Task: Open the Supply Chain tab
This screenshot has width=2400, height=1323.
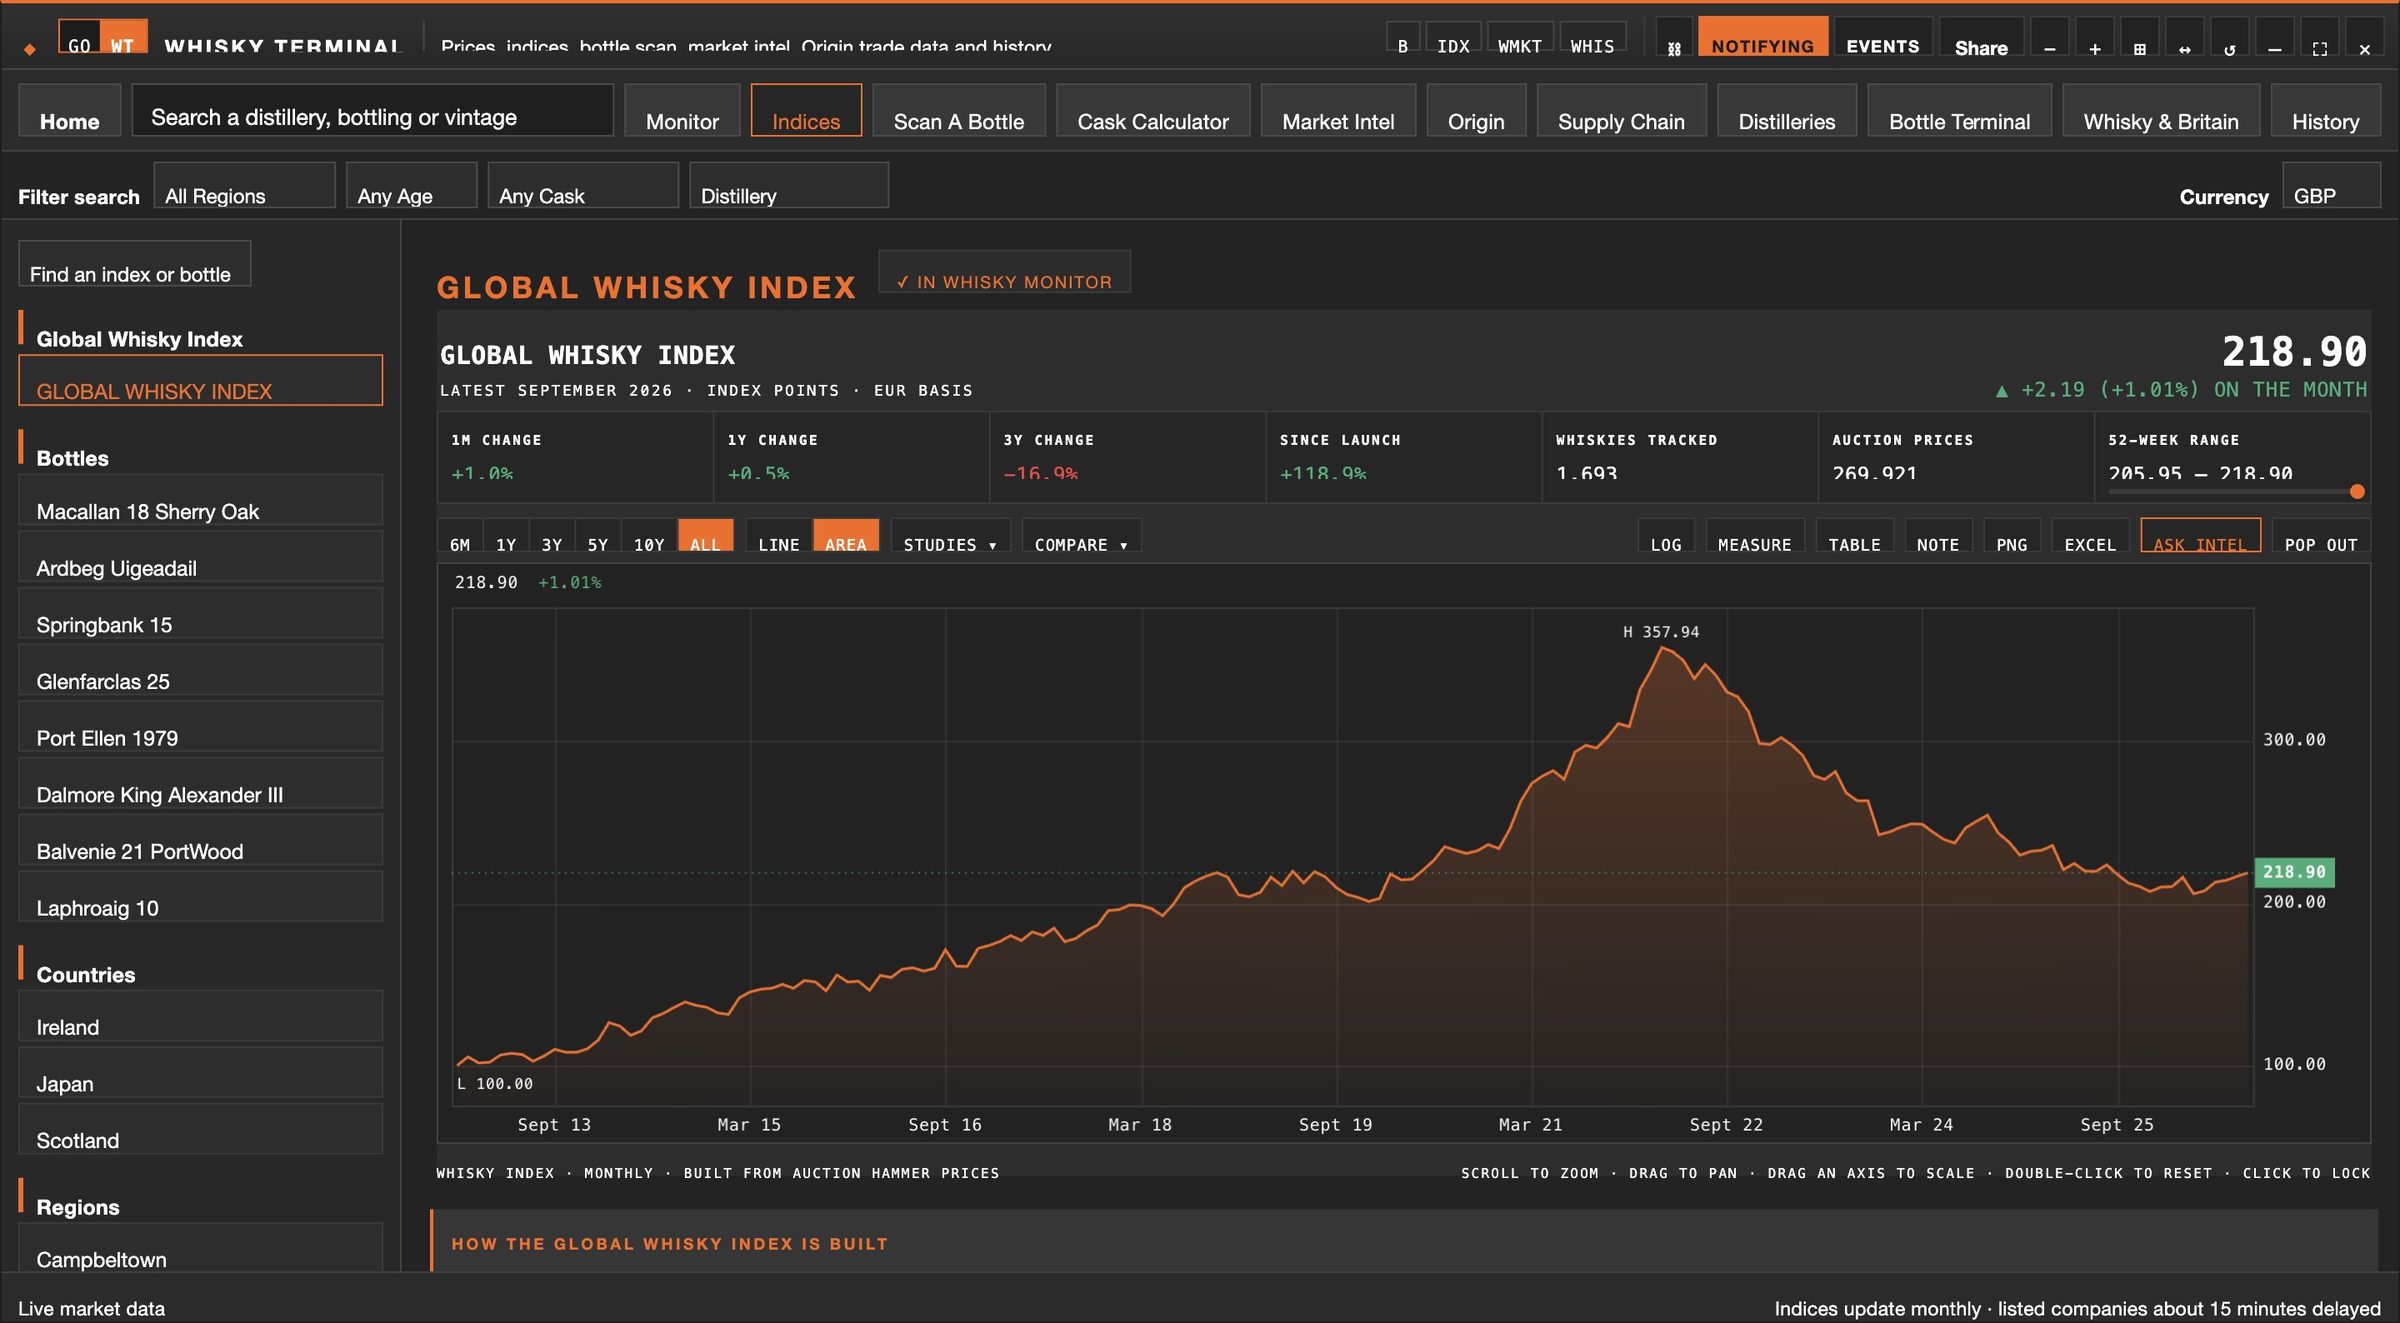Action: click(1621, 111)
